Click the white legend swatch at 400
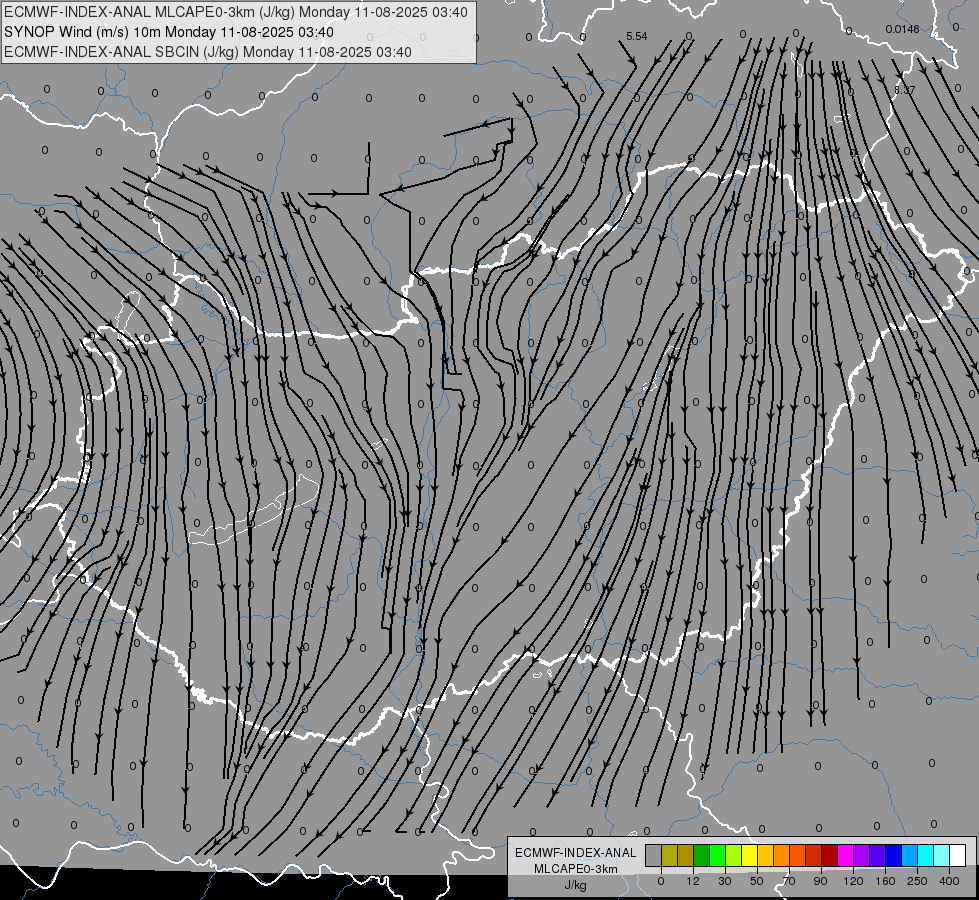 click(956, 855)
